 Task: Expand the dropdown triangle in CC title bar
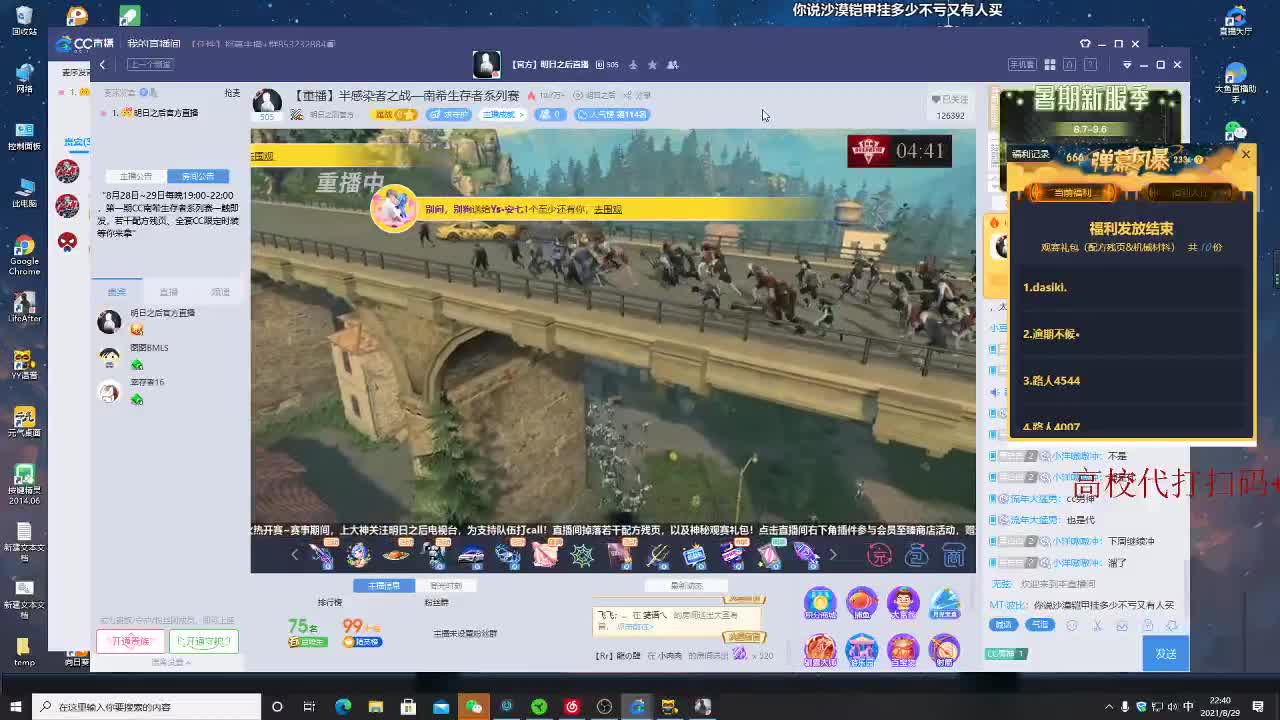pos(1127,65)
